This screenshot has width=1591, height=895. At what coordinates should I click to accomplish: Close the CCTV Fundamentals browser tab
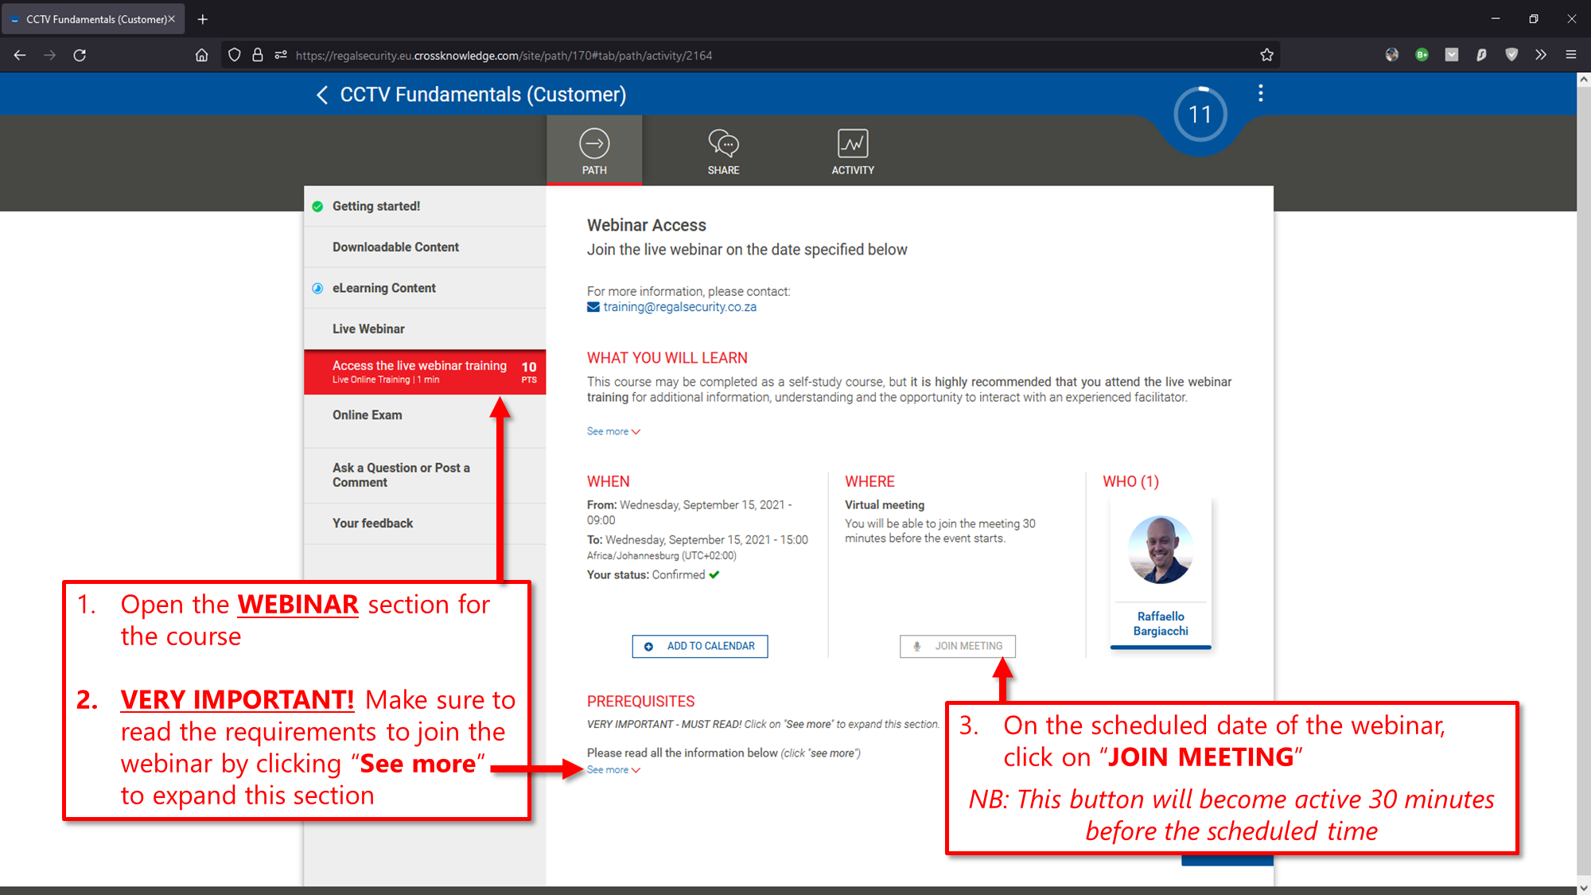[171, 19]
